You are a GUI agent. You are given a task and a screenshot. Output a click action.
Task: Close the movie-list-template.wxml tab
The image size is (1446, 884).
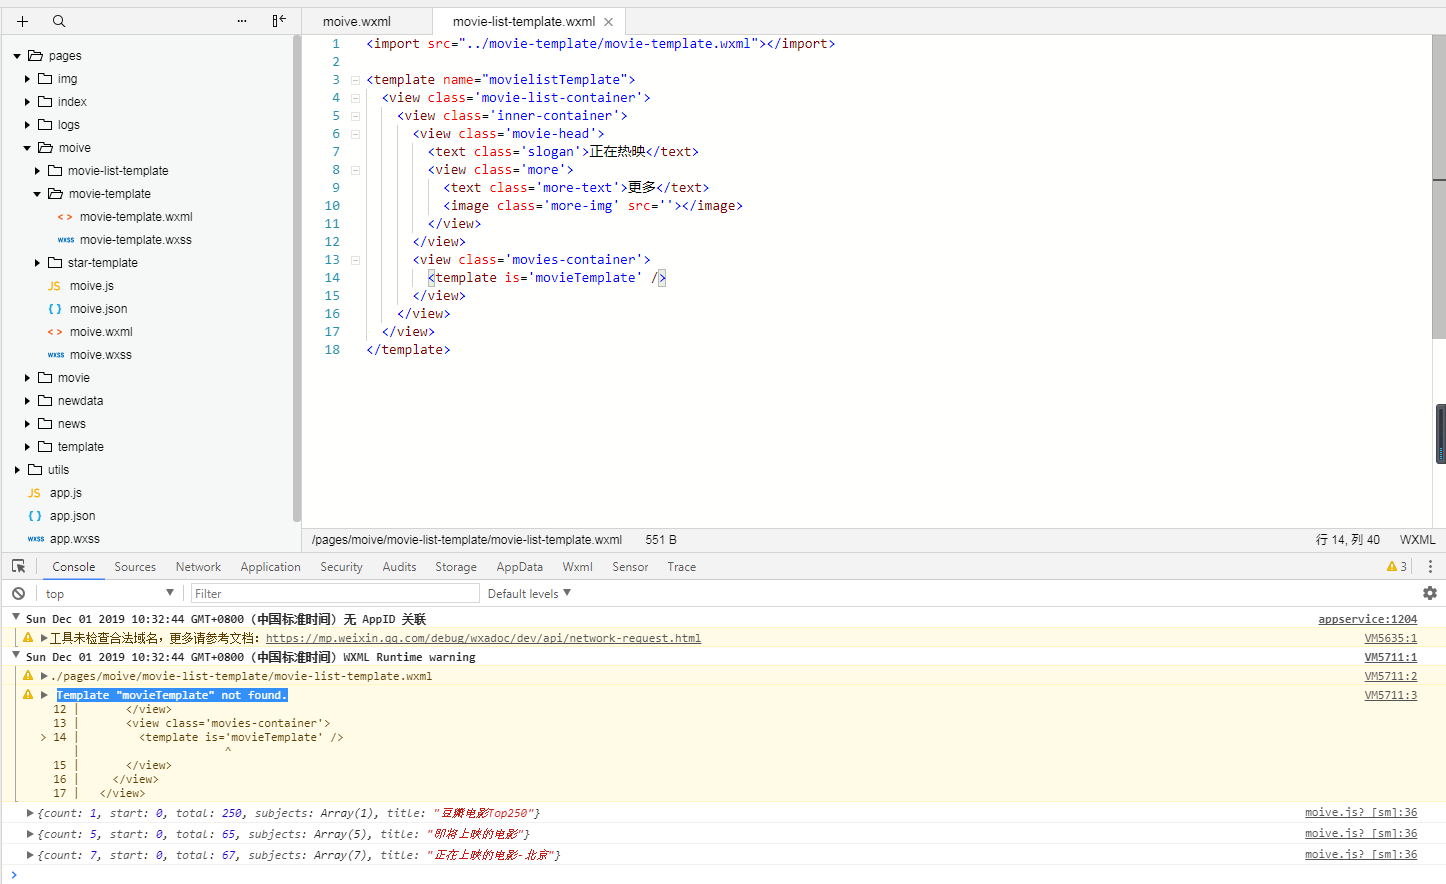coord(608,22)
